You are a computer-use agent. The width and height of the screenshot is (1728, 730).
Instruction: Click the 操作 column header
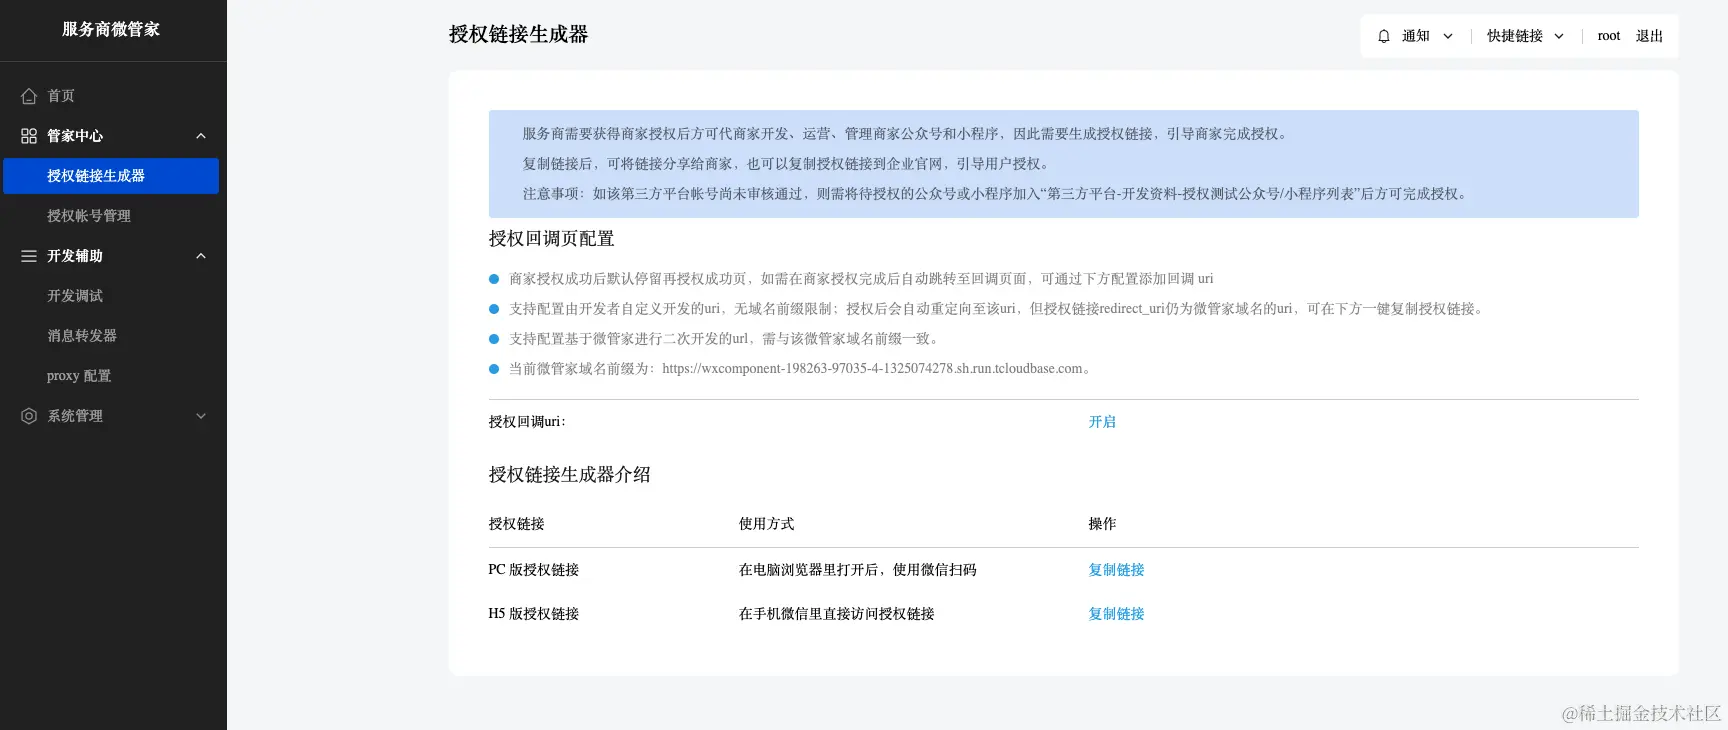click(x=1102, y=524)
